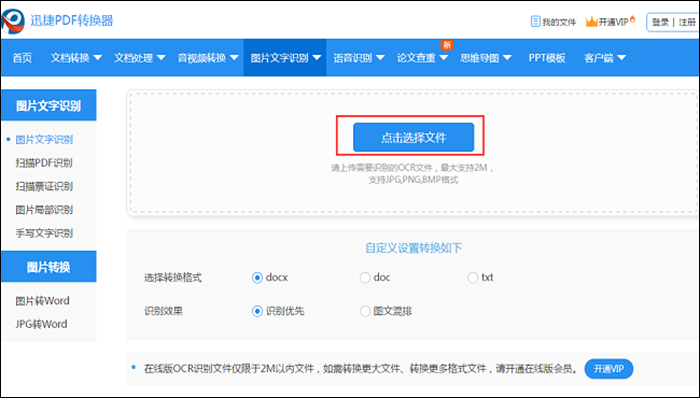Select 扫描票证识别 in sidebar
The height and width of the screenshot is (398, 700).
click(x=44, y=186)
